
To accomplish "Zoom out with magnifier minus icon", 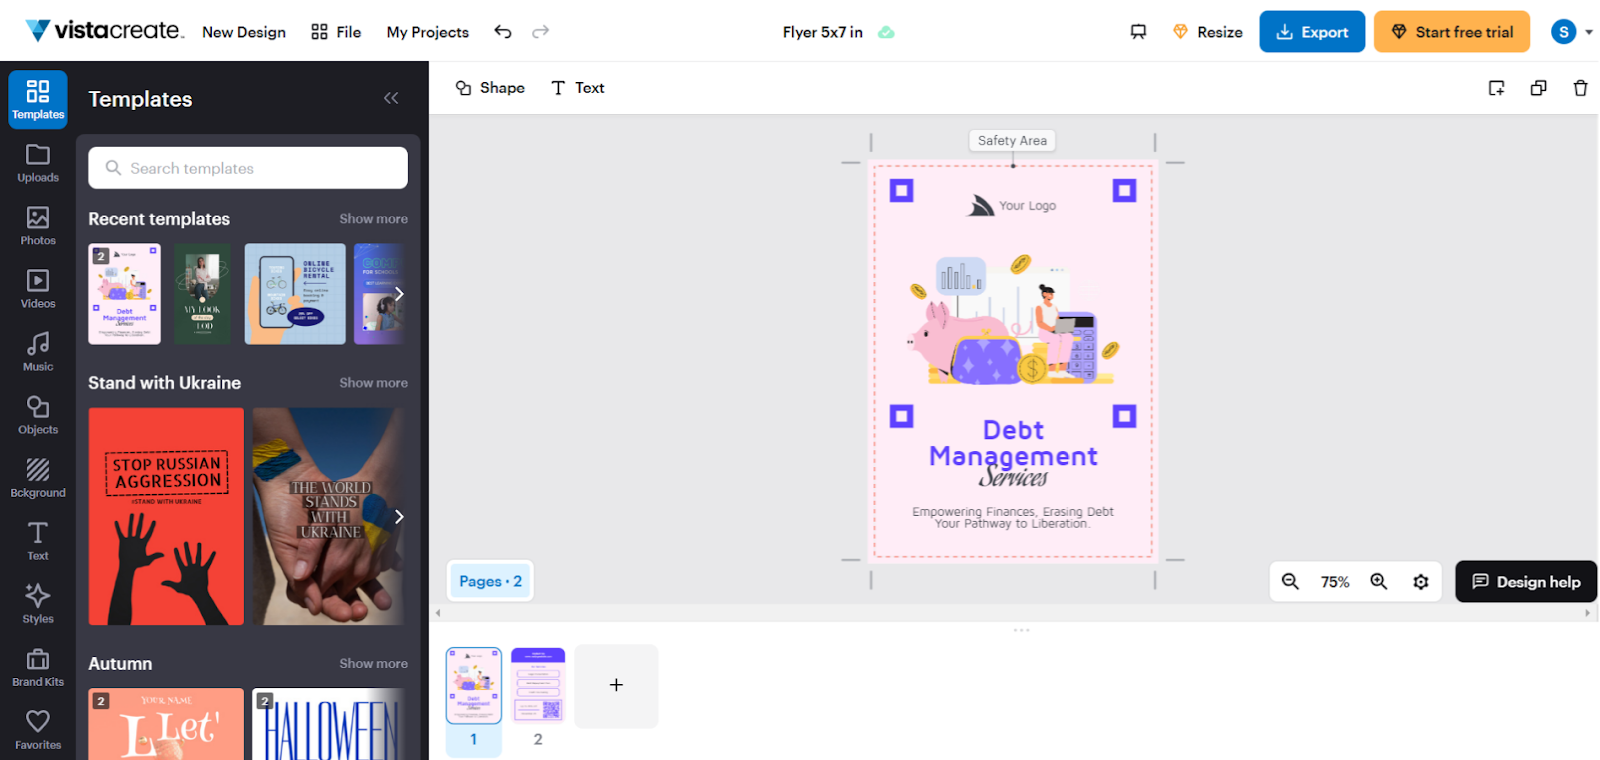I will click(1290, 582).
